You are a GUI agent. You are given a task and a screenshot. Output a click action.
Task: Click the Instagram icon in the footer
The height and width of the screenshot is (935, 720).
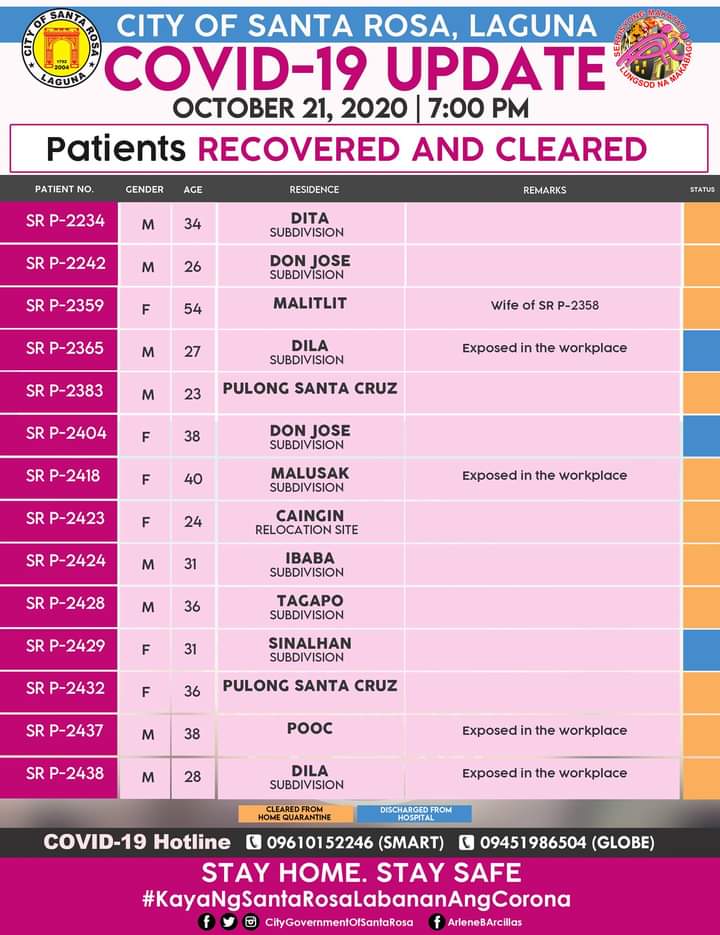[251, 921]
